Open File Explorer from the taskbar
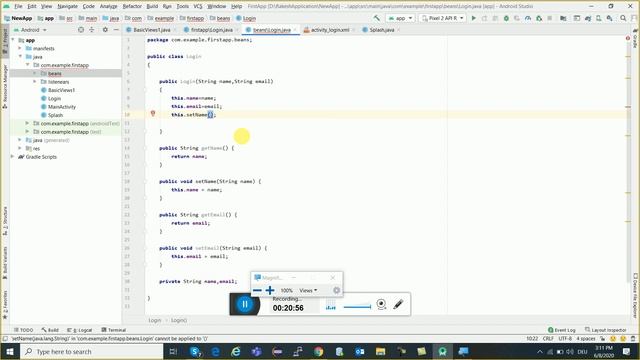 [x=380, y=351]
